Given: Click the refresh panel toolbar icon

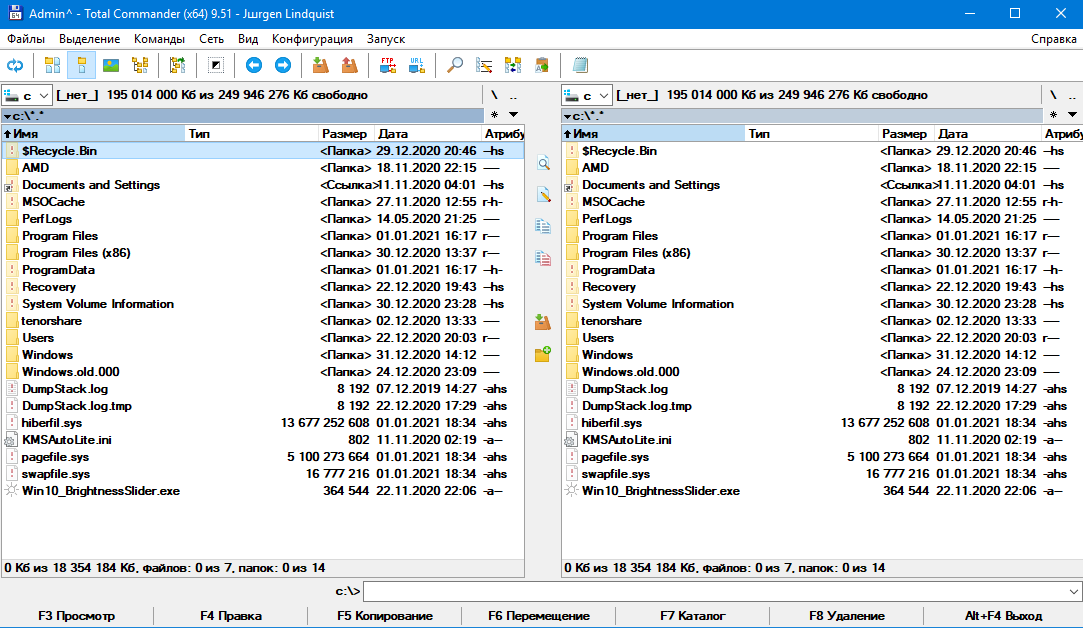Looking at the screenshot, I should pos(15,66).
